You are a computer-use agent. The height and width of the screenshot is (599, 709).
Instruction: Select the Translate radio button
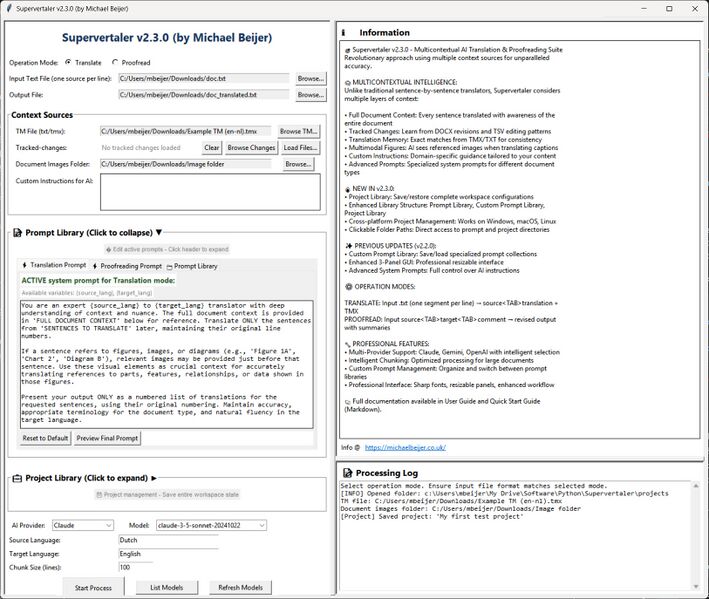68,62
